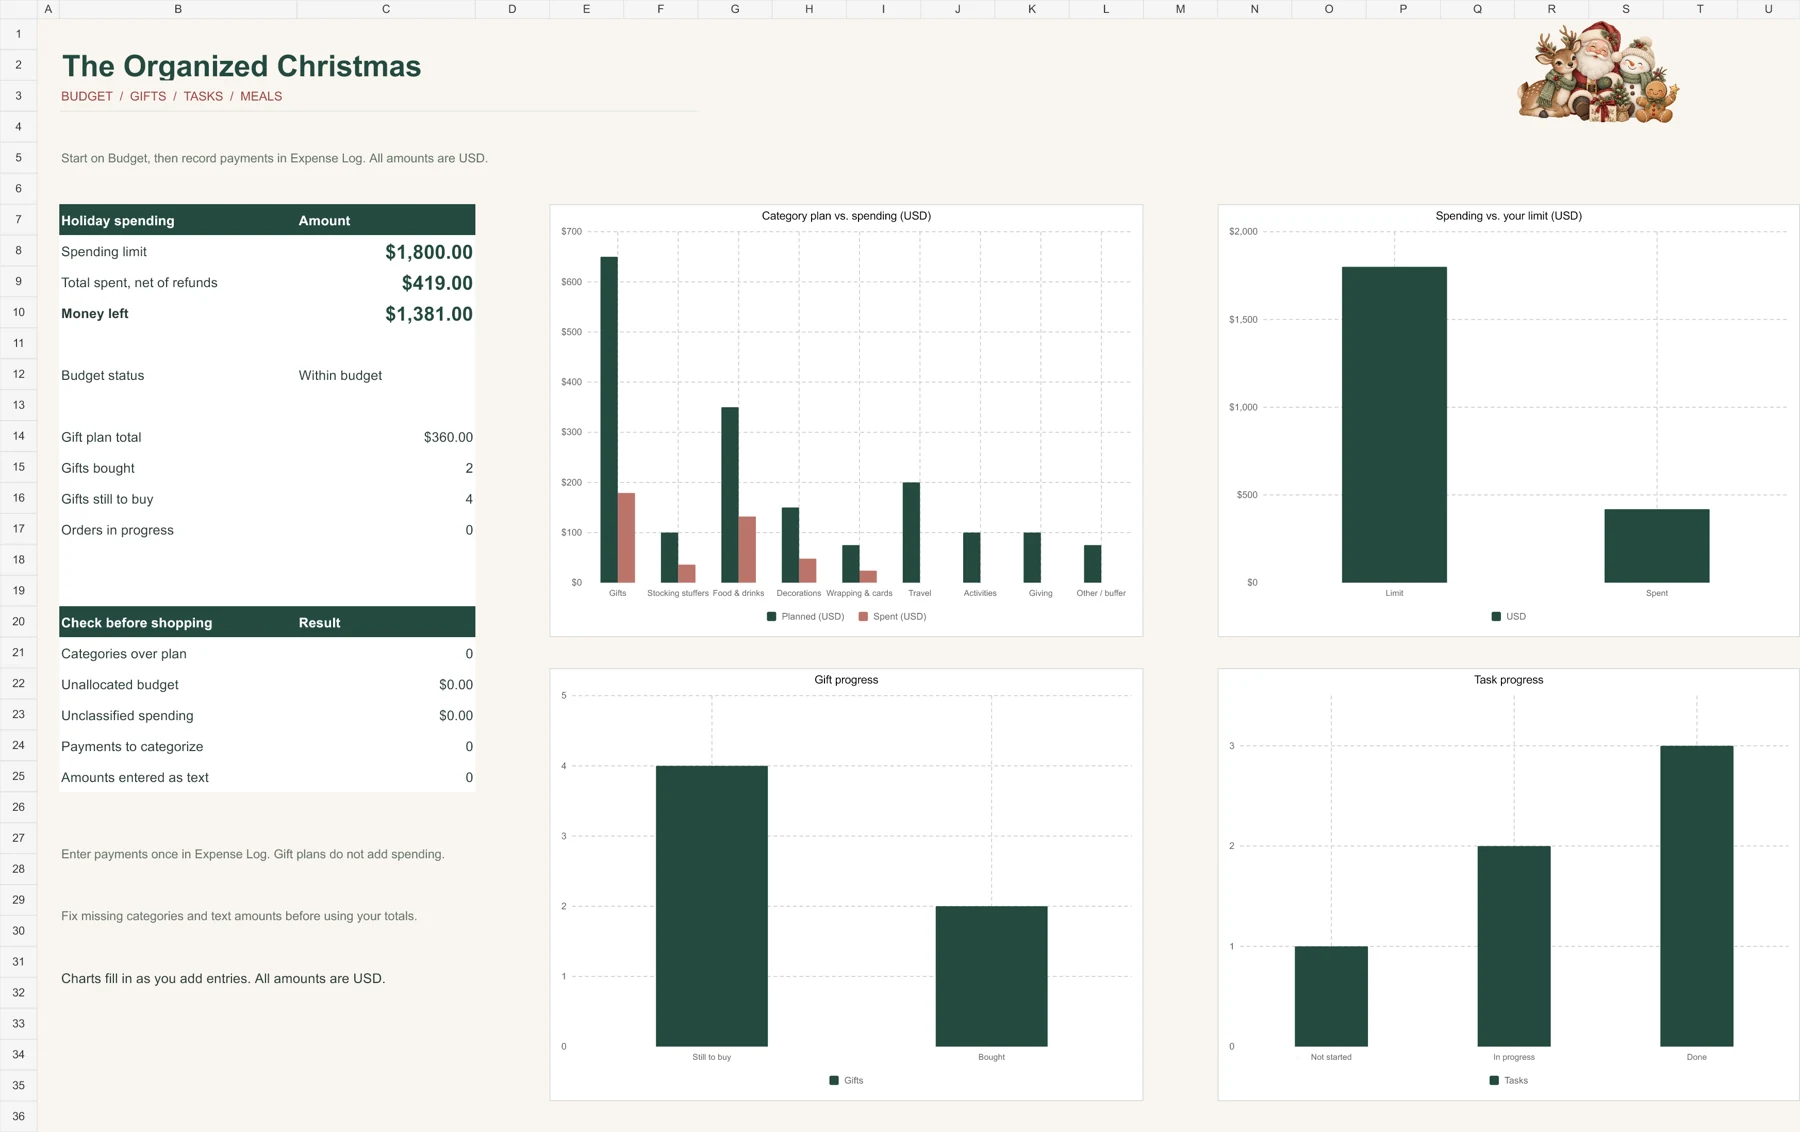
Task: Select row header 7
Action: tap(18, 219)
